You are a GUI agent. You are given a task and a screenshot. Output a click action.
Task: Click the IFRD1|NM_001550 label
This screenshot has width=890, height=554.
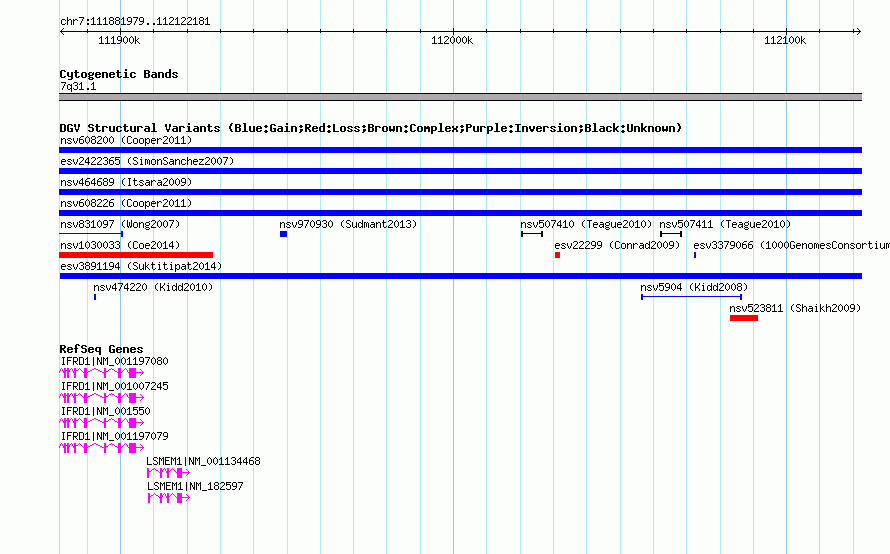pos(105,411)
